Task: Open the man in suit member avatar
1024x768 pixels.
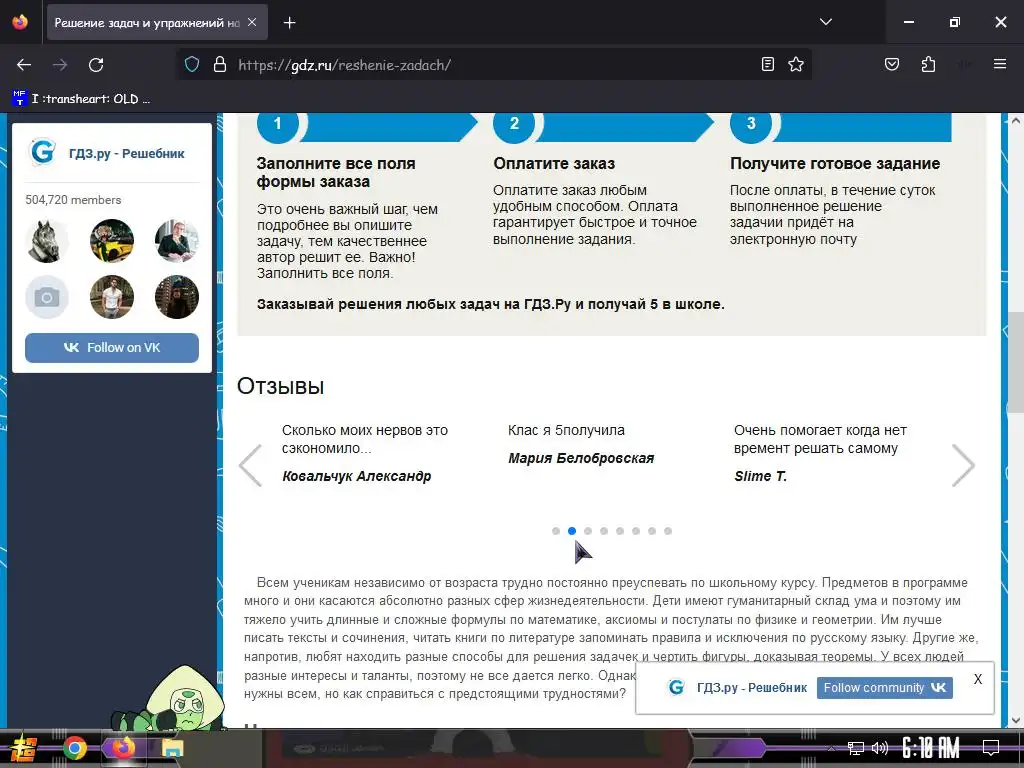Action: point(176,241)
